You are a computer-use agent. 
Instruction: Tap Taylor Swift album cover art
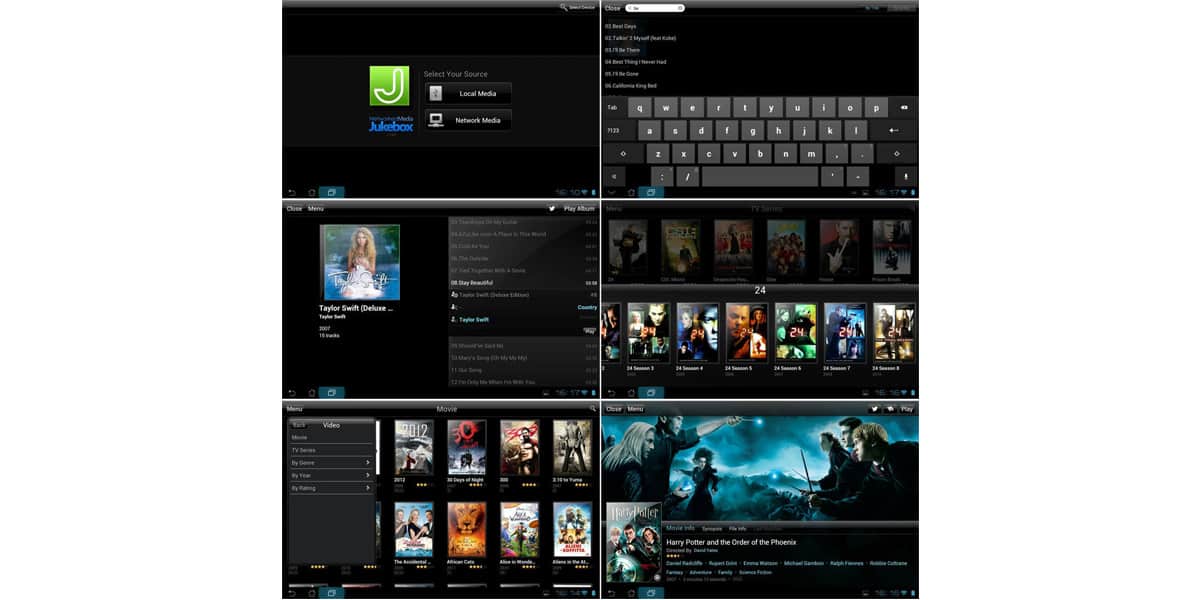point(360,262)
